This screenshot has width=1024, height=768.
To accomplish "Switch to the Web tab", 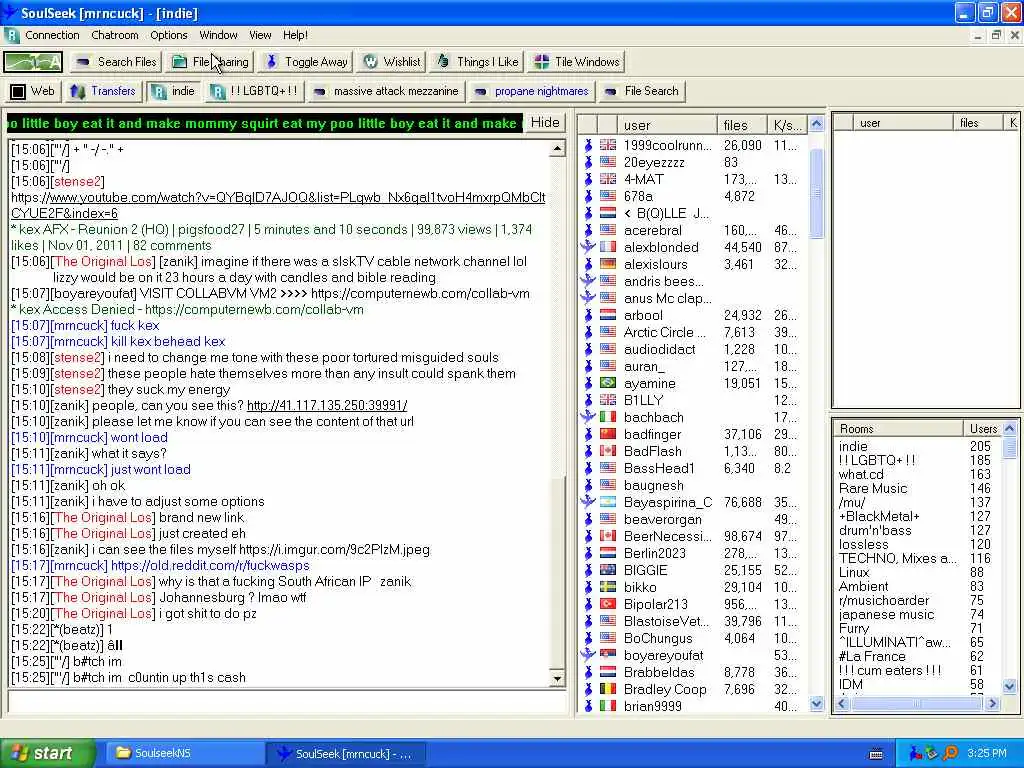I will [33, 91].
